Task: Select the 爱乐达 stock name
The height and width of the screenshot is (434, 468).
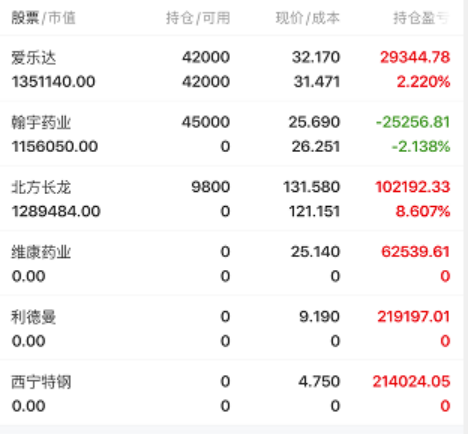Action: pyautogui.click(x=34, y=57)
